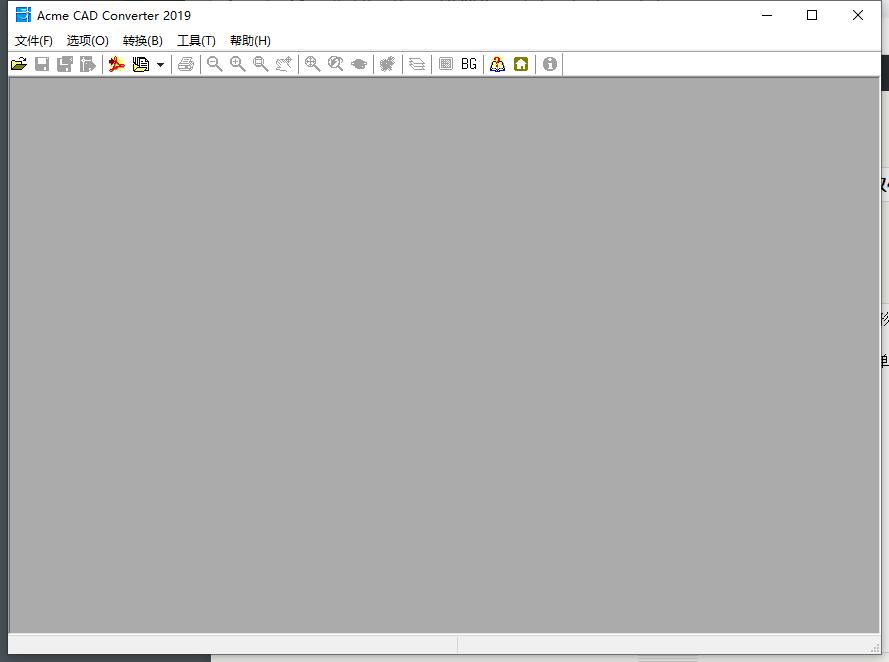Screen dimensions: 889x662
Task: Expand the Batch Convert dropdown arrow
Action: click(x=160, y=65)
